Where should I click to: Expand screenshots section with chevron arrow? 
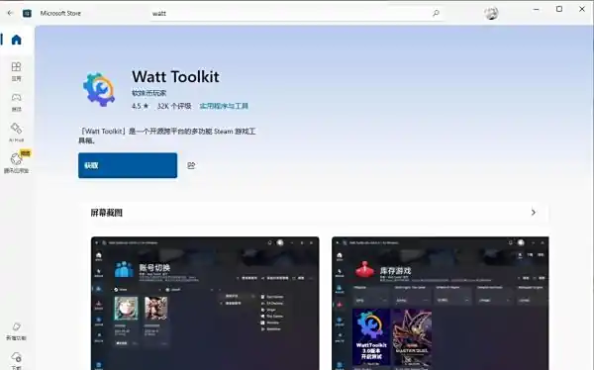533,212
